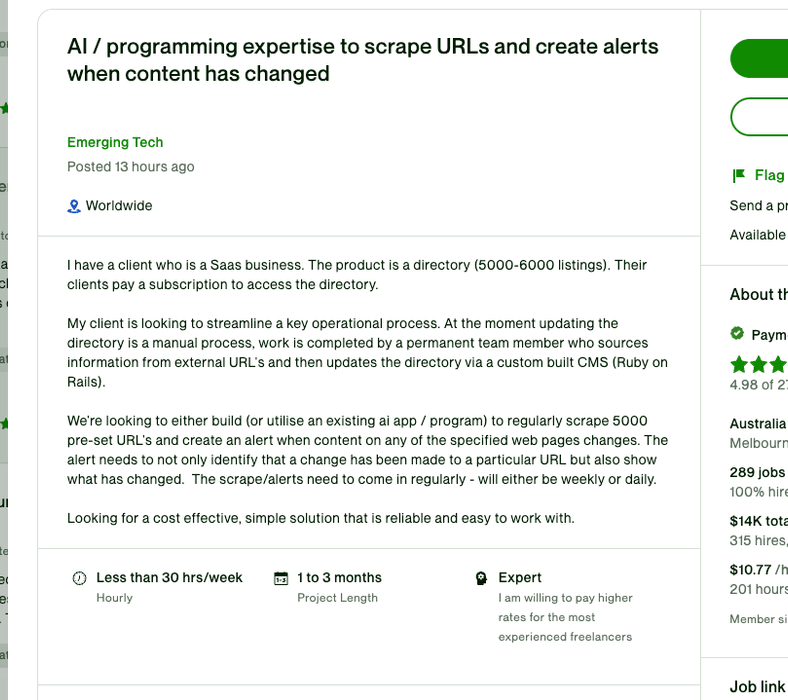Click the client's green star rating

(759, 364)
